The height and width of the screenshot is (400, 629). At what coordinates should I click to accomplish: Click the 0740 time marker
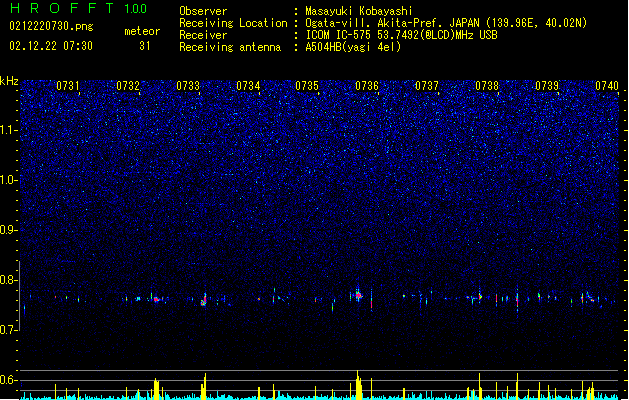coord(607,86)
